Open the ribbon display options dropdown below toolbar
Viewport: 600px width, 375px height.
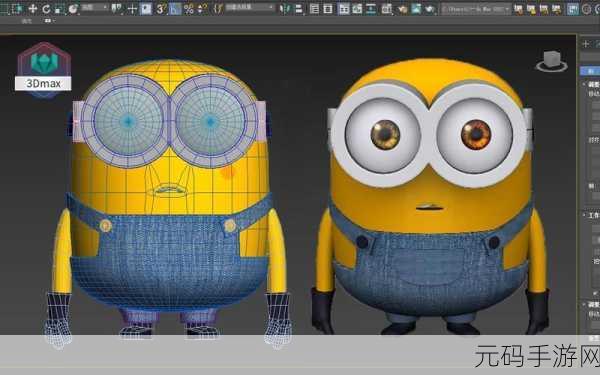pyautogui.click(x=49, y=21)
